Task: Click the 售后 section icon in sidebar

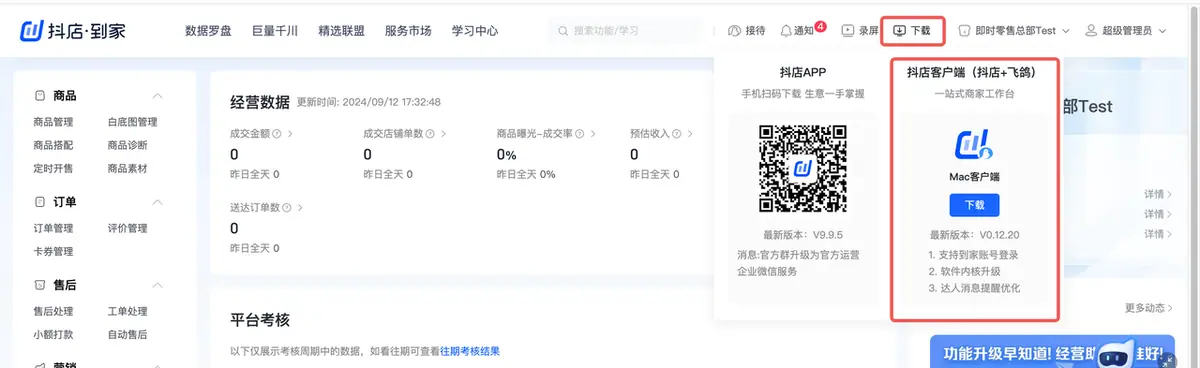Action: coord(39,285)
